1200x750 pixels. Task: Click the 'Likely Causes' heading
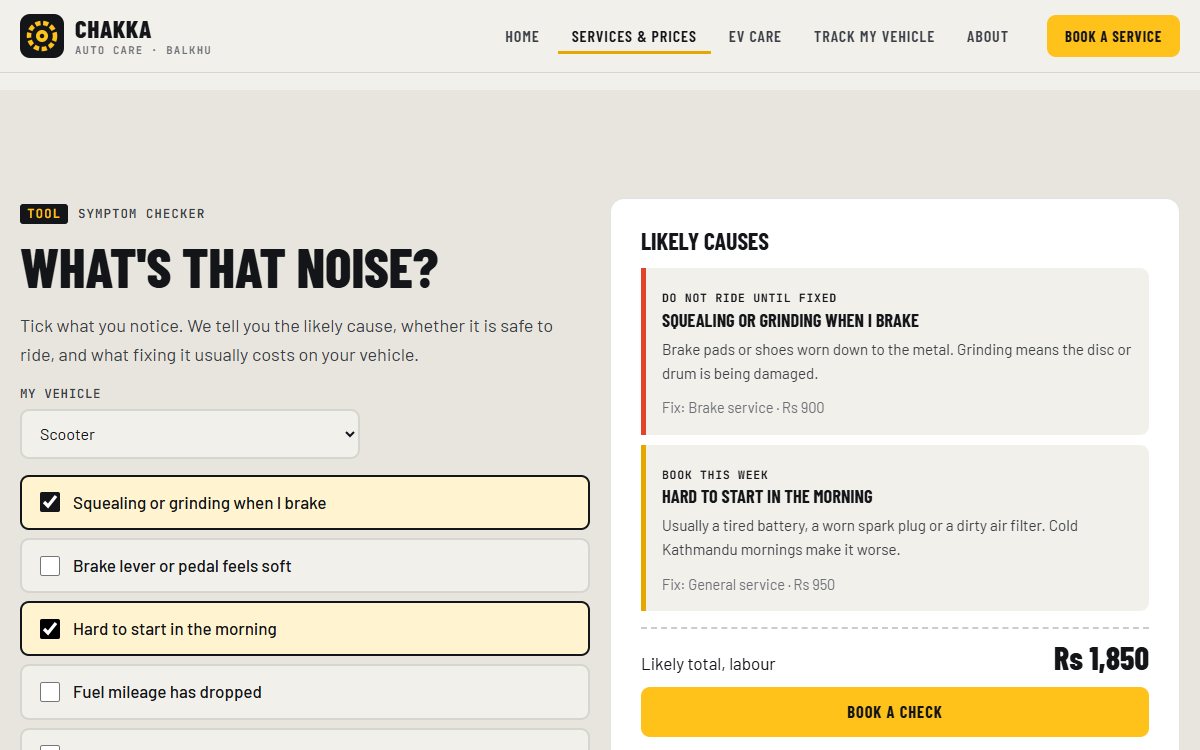pyautogui.click(x=705, y=241)
